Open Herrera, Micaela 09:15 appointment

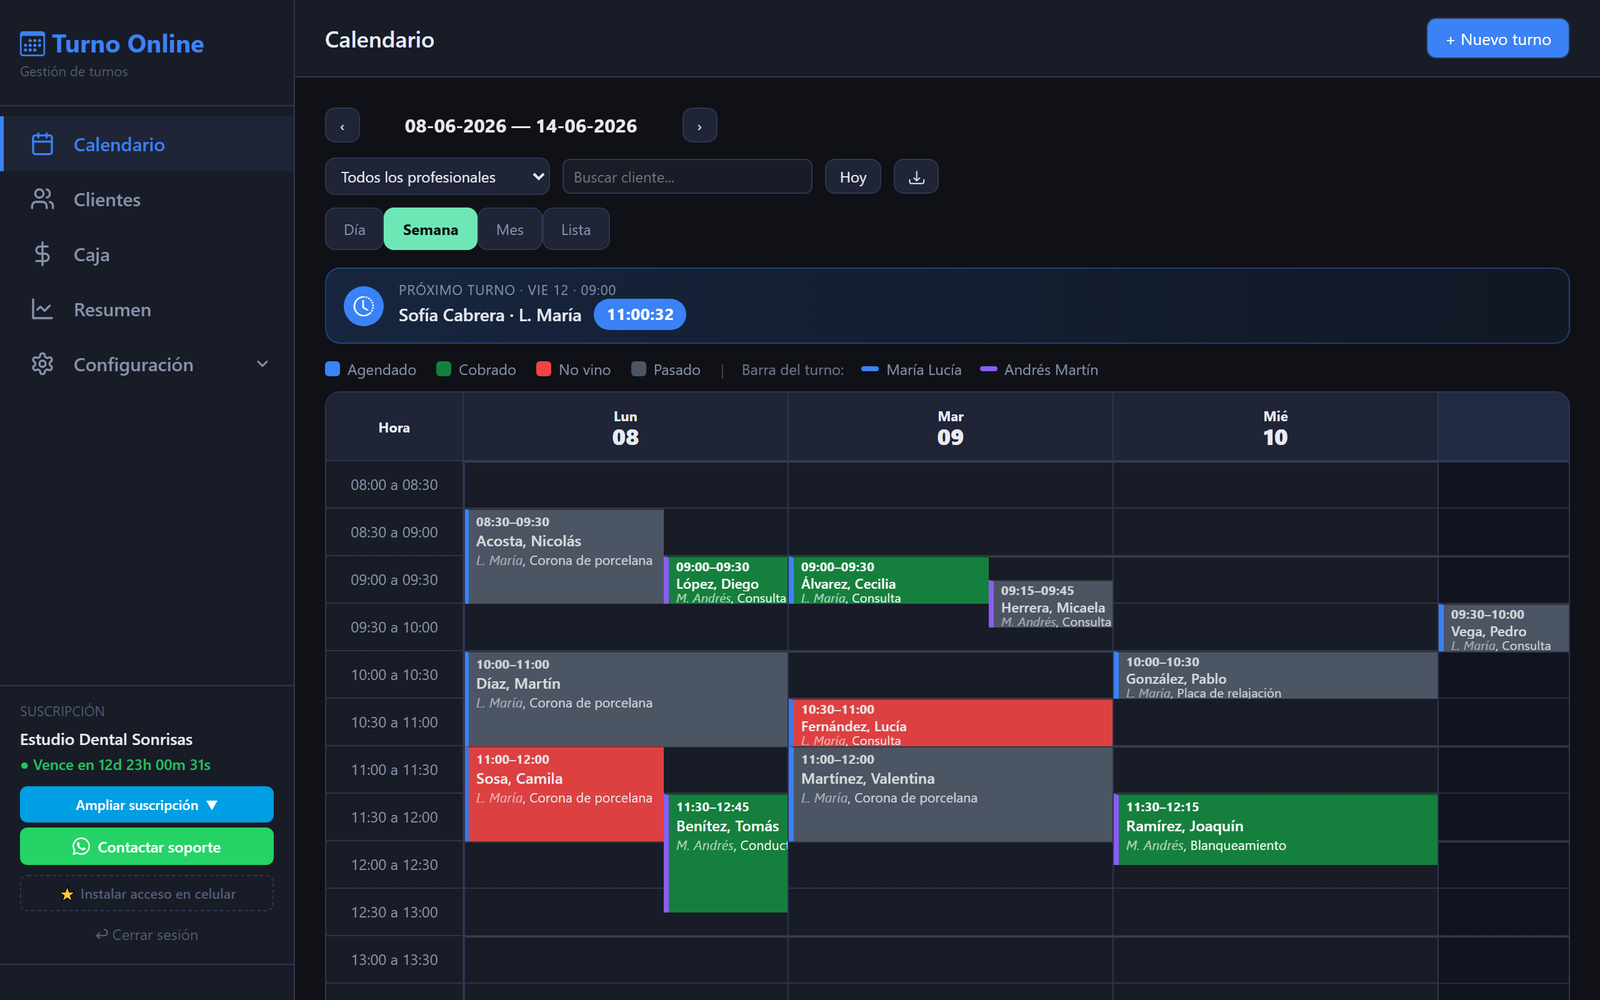pos(1051,604)
